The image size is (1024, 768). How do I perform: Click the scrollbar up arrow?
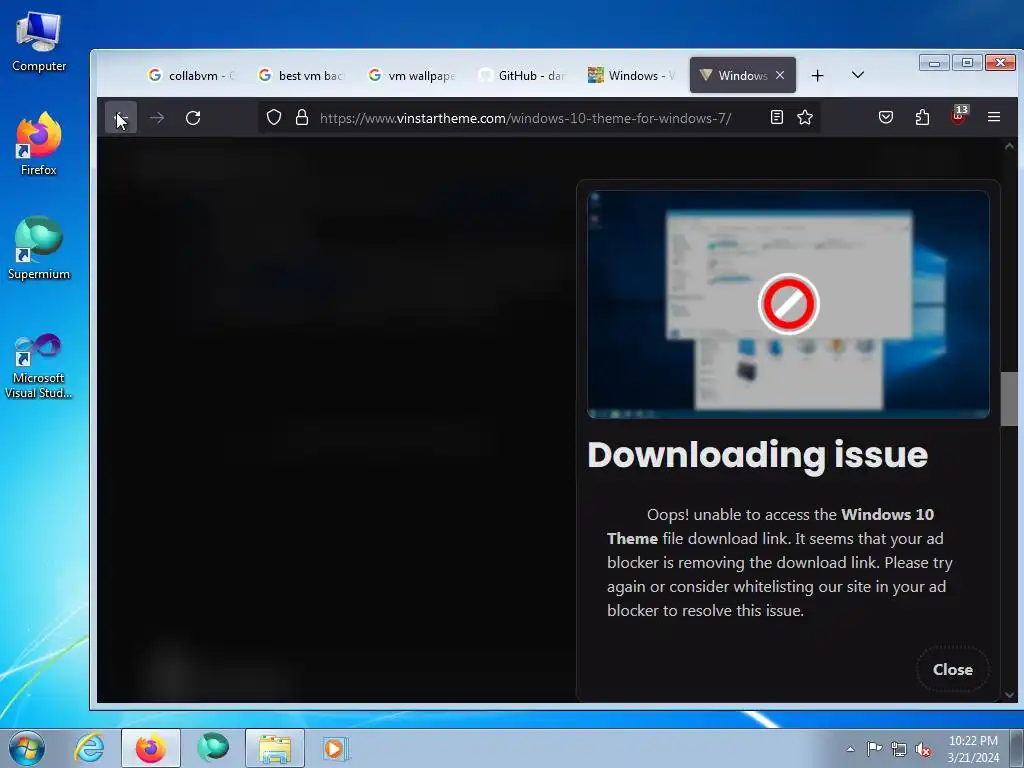[1009, 146]
